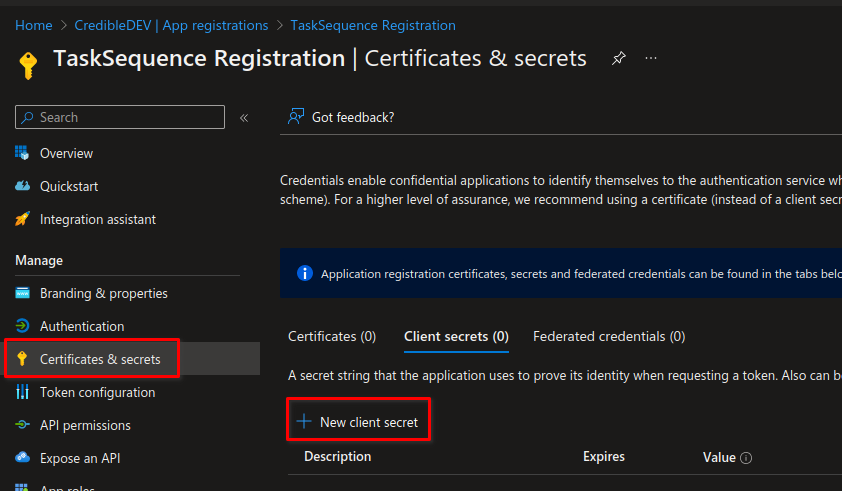The width and height of the screenshot is (842, 491).
Task: Click the Expires column header
Action: tap(604, 457)
